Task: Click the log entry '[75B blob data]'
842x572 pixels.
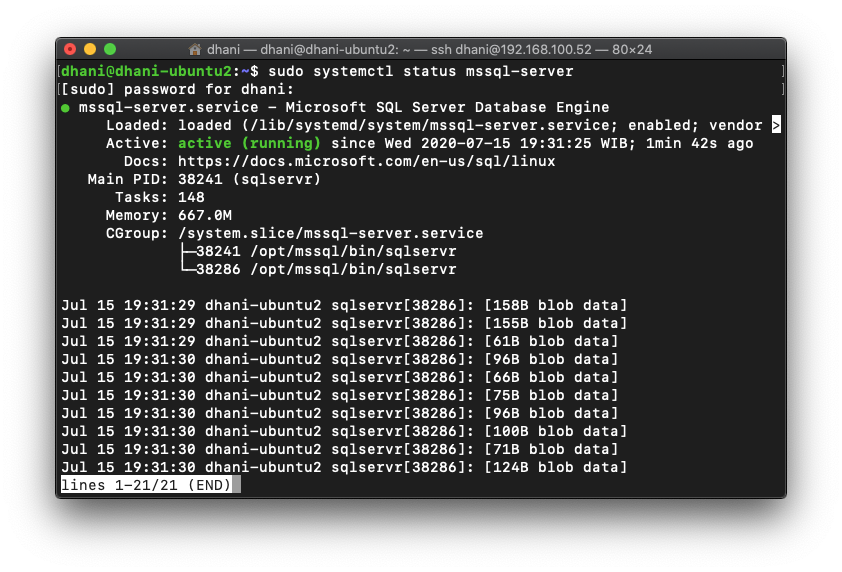Action: click(x=551, y=395)
